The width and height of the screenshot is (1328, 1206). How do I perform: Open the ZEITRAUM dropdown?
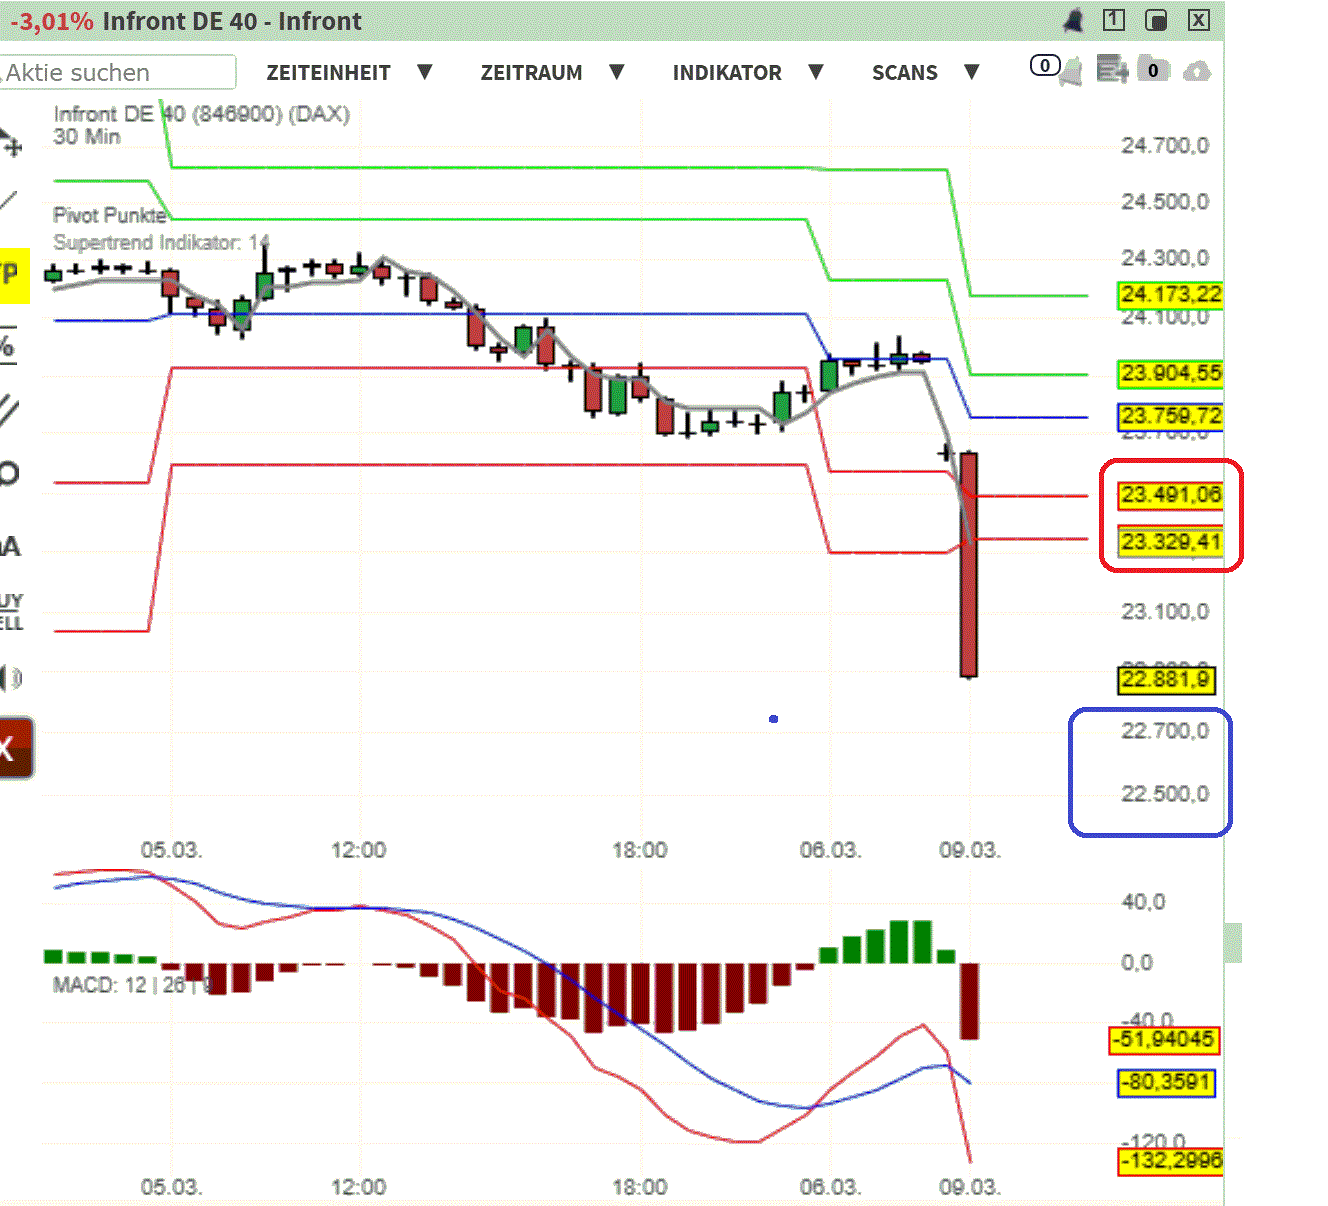click(531, 72)
